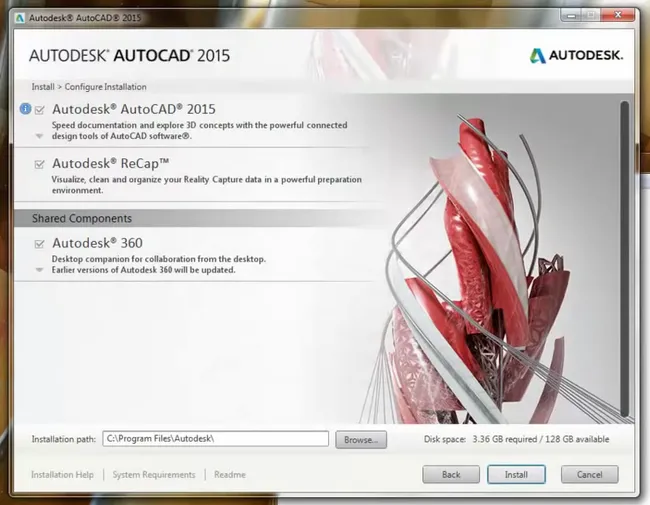The image size is (650, 505).
Task: Toggle the Autodesk ReCap checkbox
Action: coord(39,164)
